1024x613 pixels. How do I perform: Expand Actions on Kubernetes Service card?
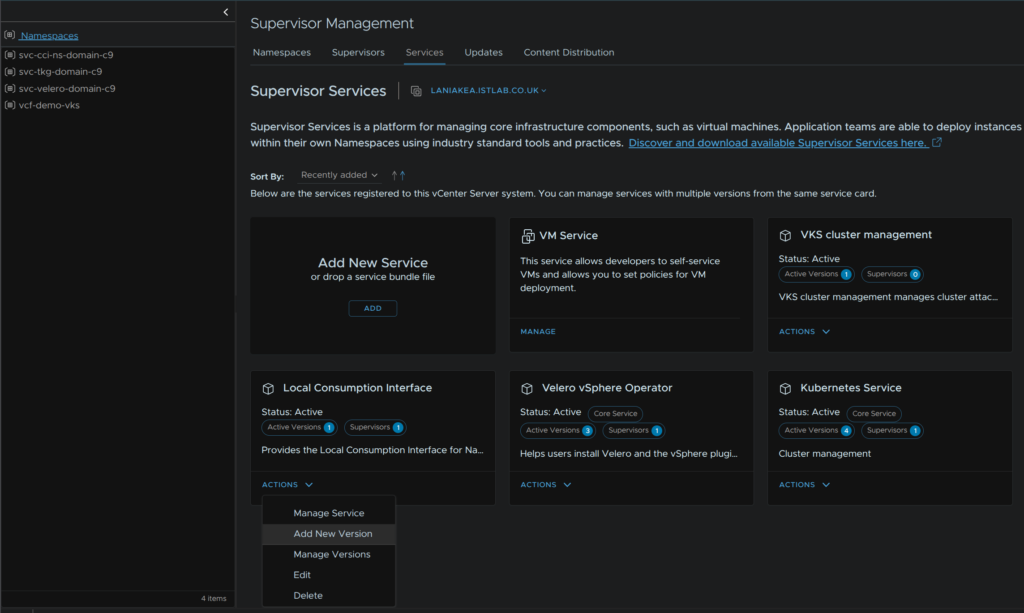(804, 485)
